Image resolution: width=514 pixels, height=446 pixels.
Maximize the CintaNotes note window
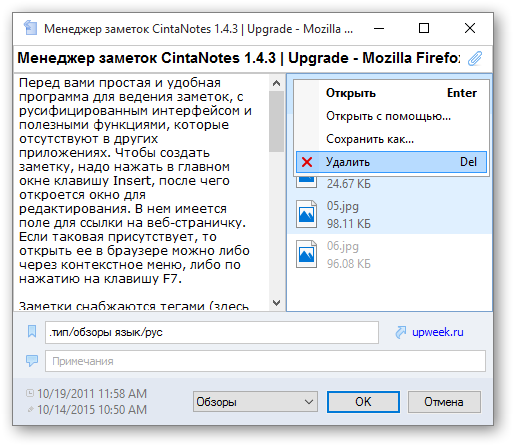tap(424, 28)
